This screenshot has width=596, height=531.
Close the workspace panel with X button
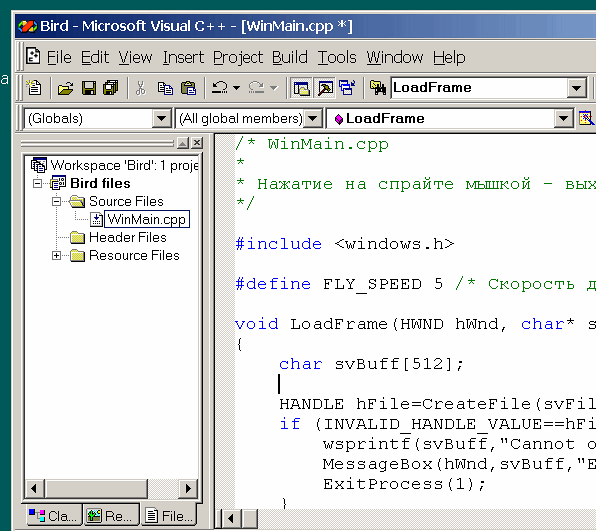(x=197, y=143)
